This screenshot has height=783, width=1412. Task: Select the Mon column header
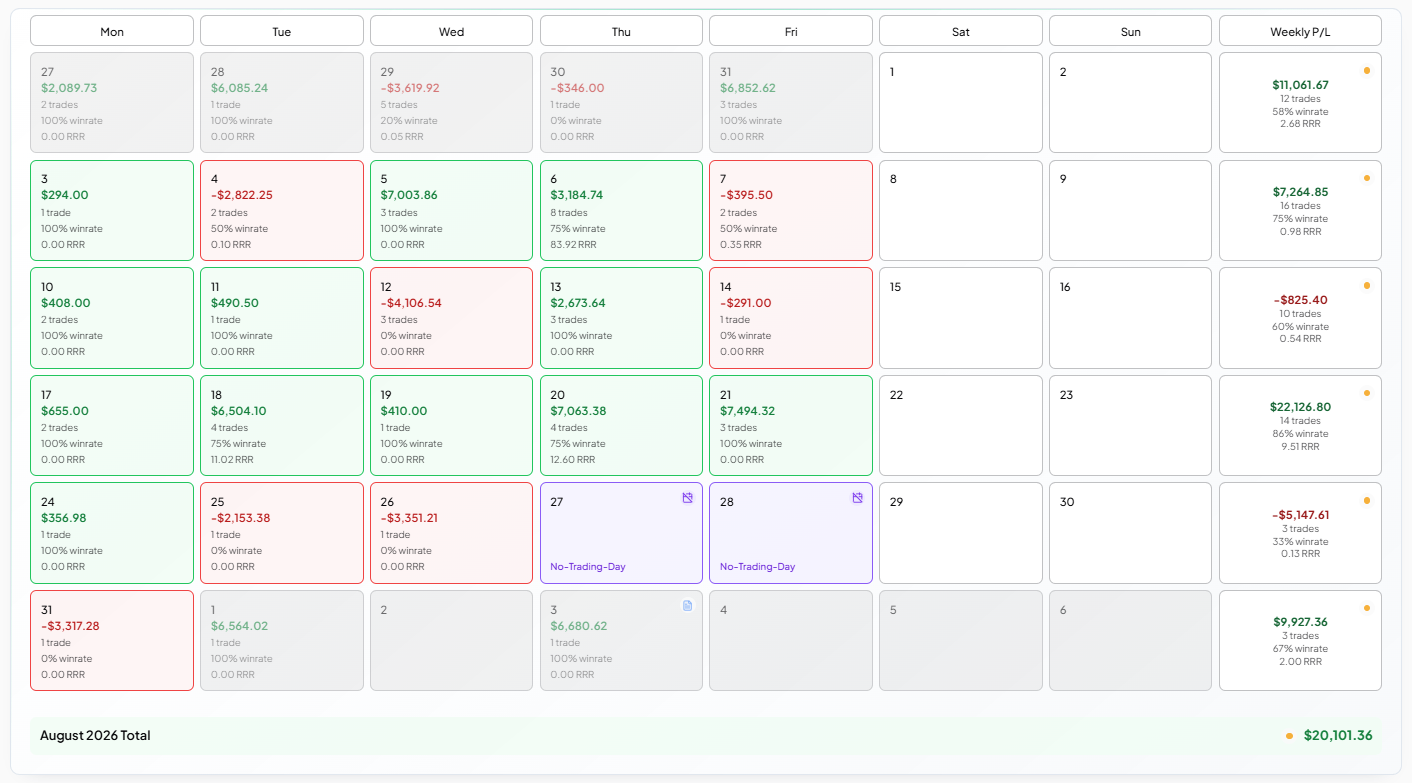pyautogui.click(x=112, y=31)
